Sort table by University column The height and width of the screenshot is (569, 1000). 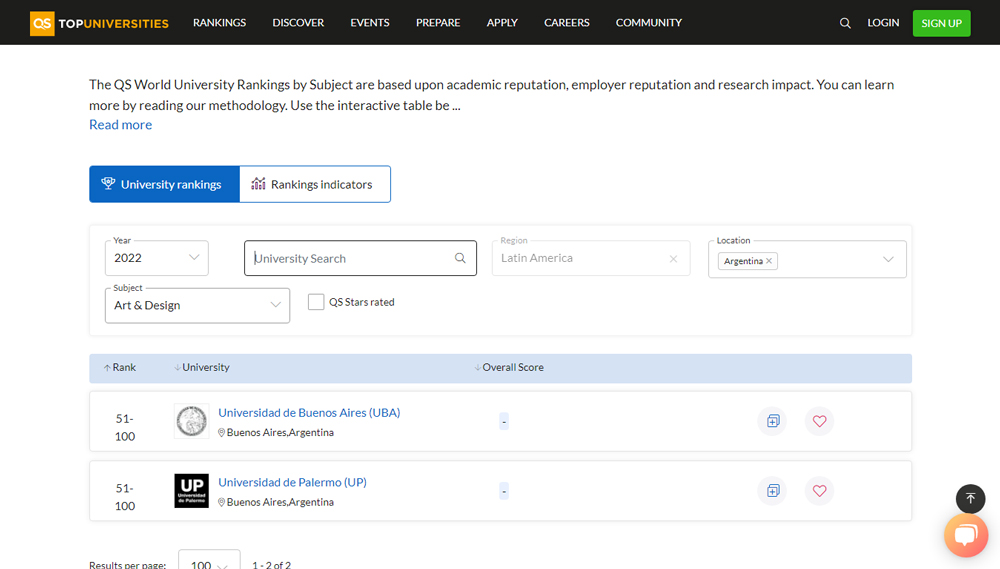coord(202,367)
